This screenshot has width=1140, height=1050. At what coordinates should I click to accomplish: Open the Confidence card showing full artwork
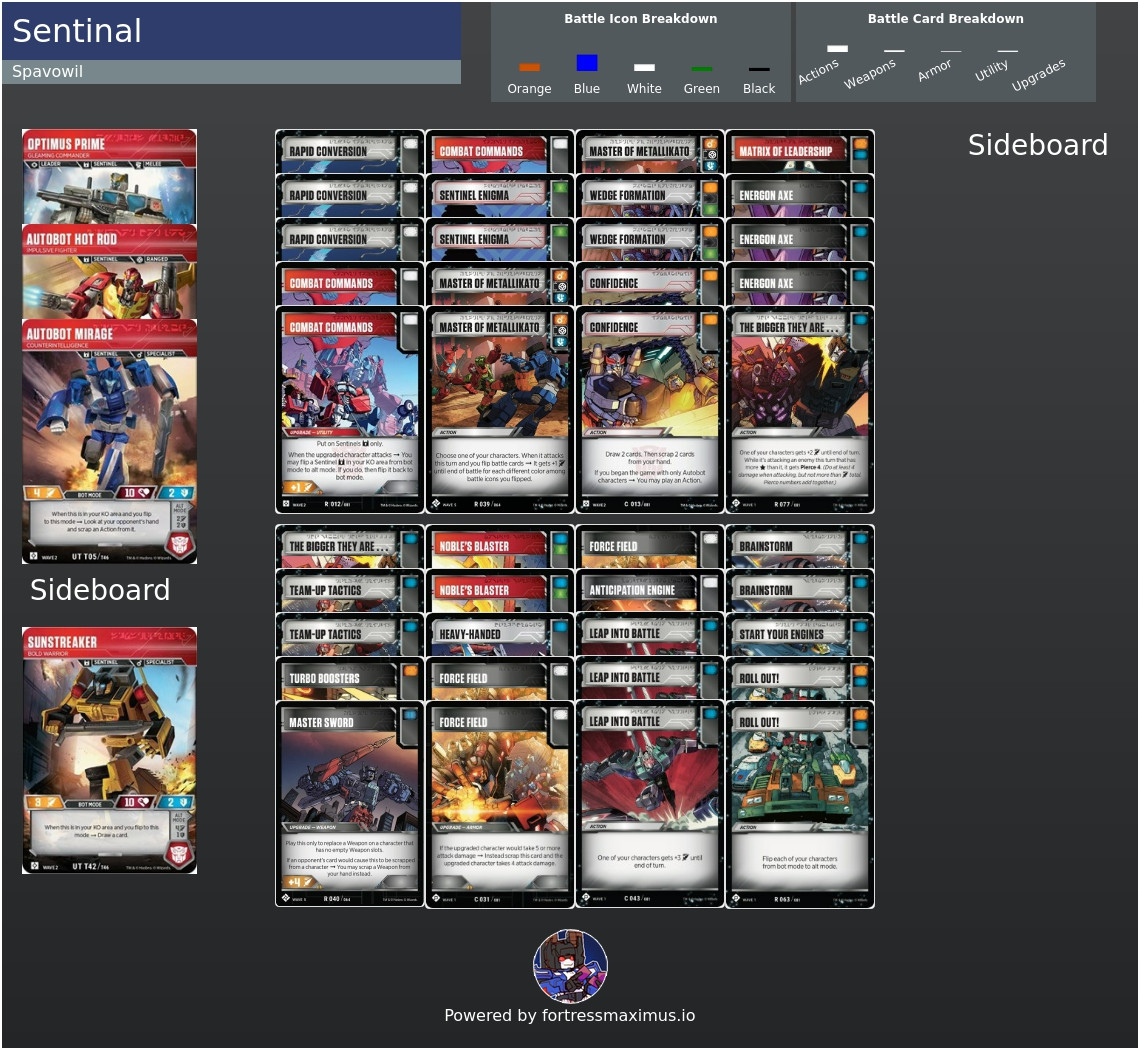coord(650,410)
